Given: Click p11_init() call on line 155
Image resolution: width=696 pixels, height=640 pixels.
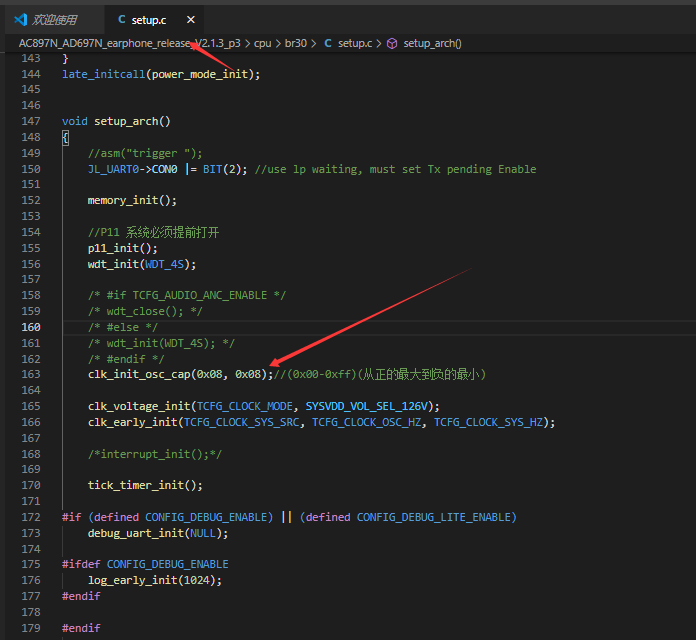Looking at the screenshot, I should coord(123,248).
